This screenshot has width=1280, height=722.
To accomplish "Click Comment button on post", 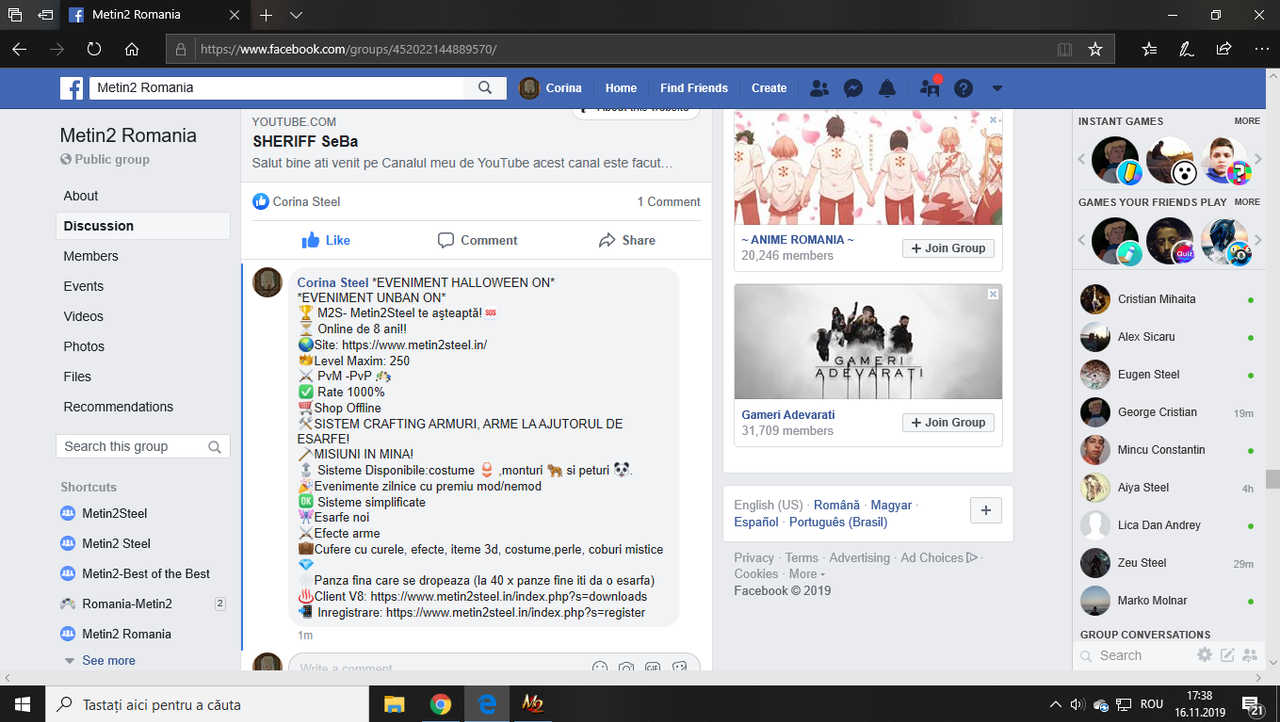I will (x=477, y=240).
